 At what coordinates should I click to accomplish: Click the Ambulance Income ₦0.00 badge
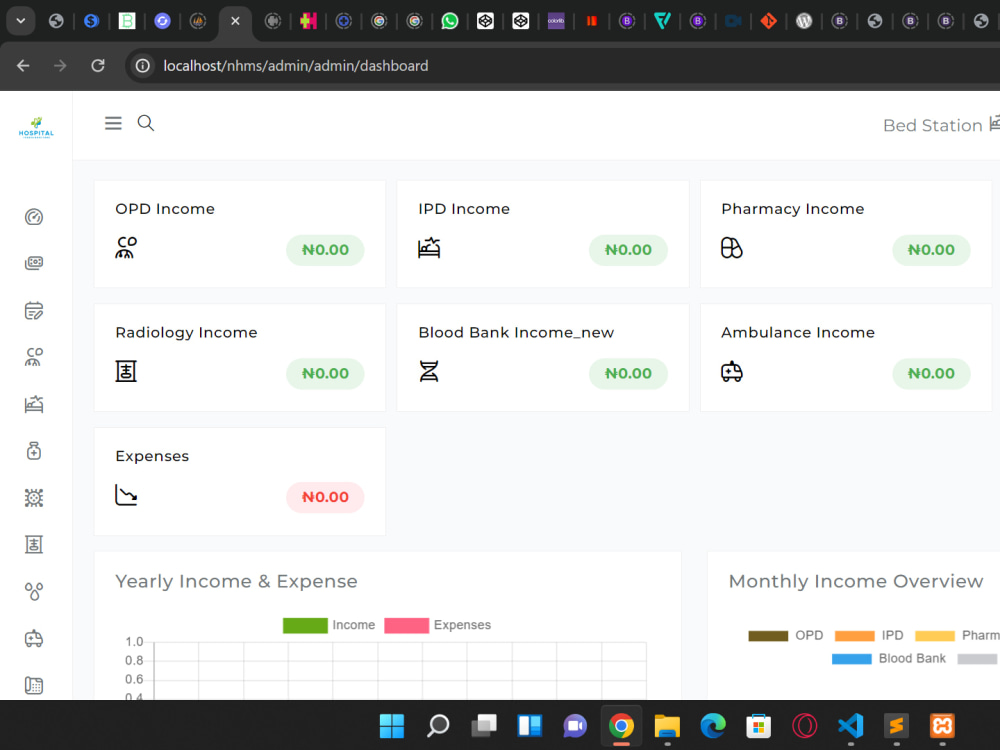931,374
